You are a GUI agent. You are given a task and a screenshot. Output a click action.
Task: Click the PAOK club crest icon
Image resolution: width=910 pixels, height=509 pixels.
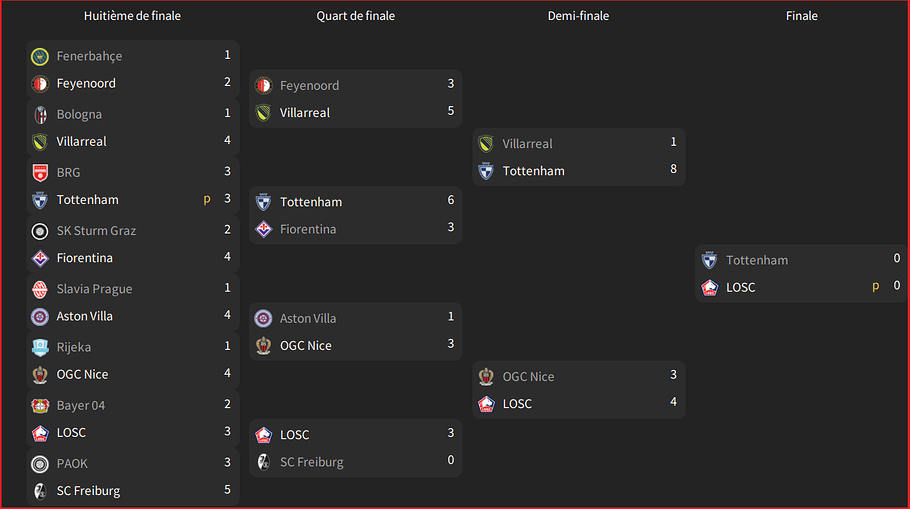click(x=40, y=464)
